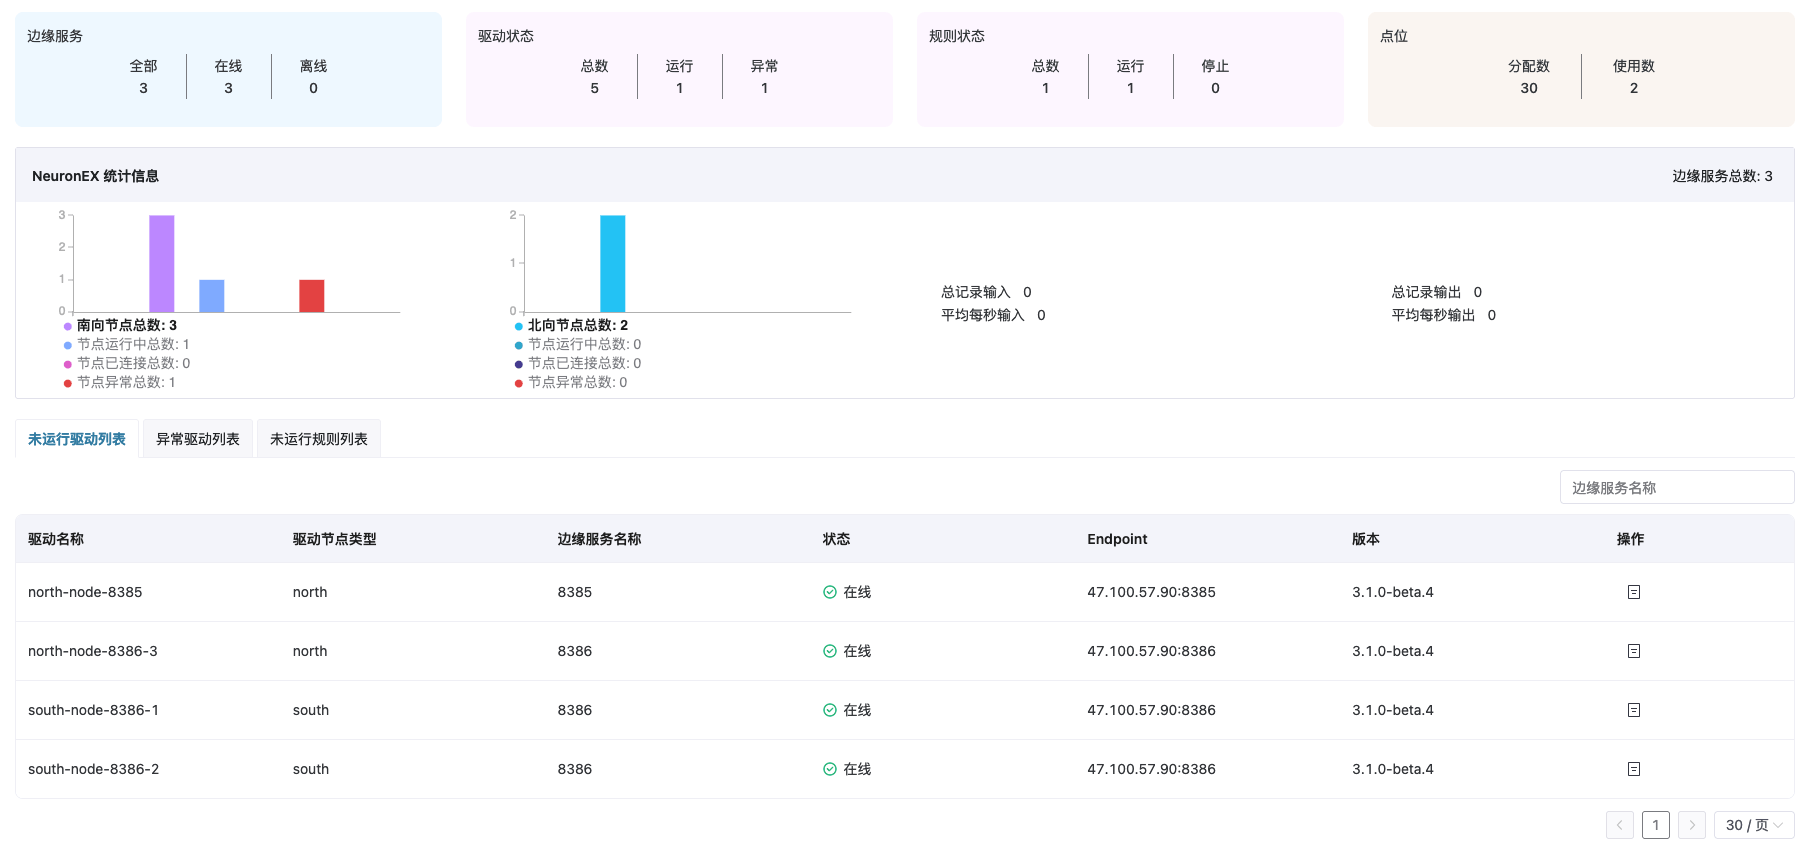Click 驱动名称 column header
Viewport: 1810px width, 859px height.
56,539
